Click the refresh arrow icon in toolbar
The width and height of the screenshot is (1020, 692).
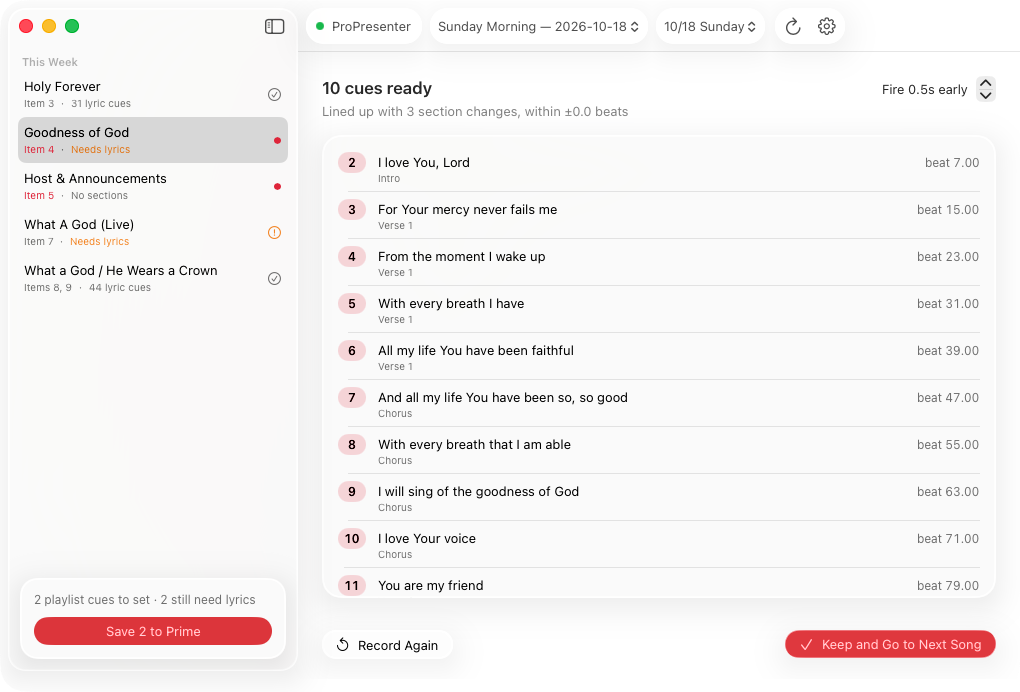click(x=792, y=27)
